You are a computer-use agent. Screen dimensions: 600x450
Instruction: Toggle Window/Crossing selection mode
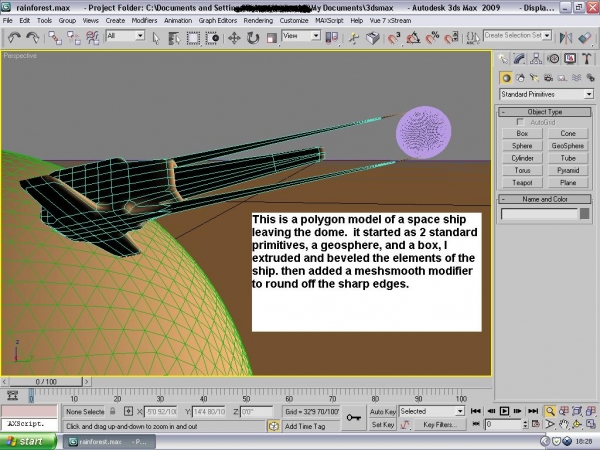point(212,38)
